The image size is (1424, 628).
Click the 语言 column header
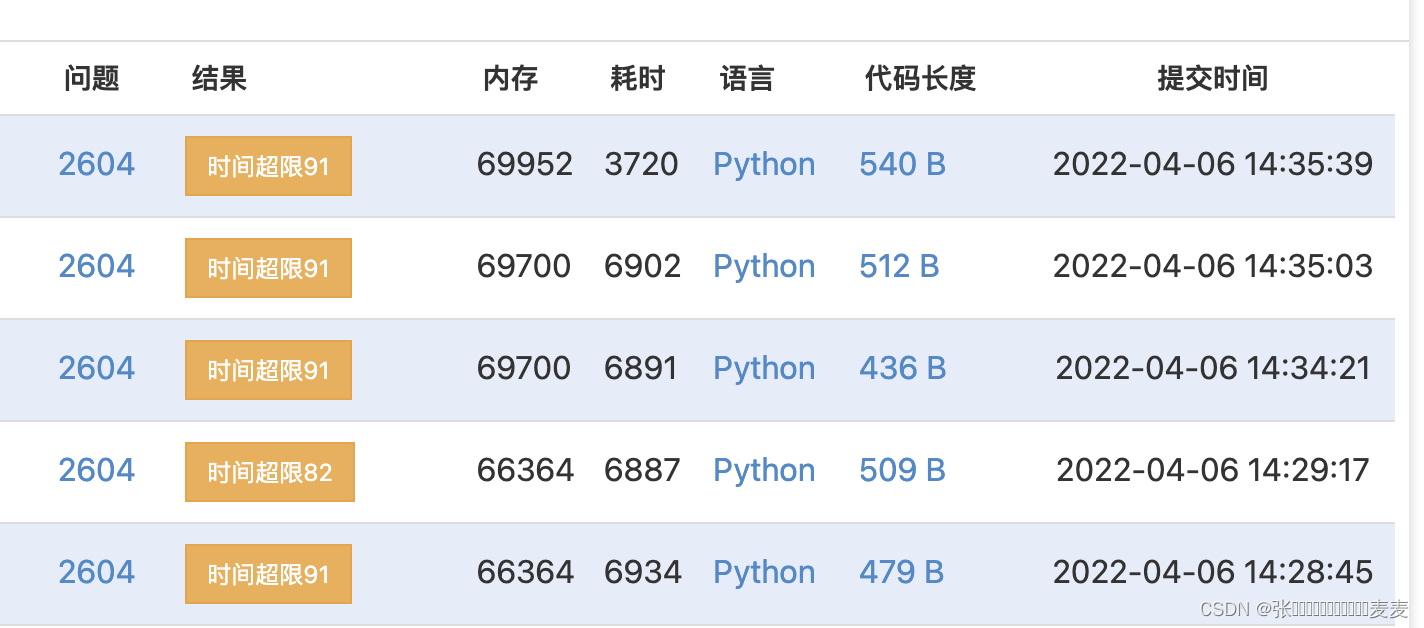click(x=746, y=78)
